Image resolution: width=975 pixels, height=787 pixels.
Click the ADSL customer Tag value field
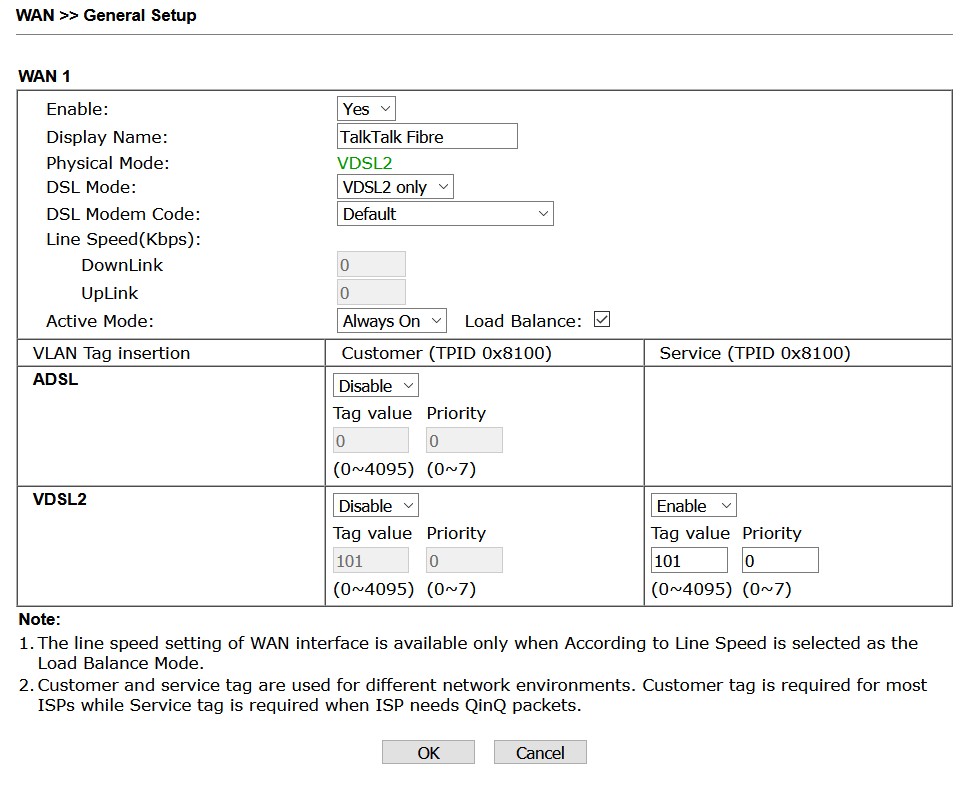click(370, 441)
